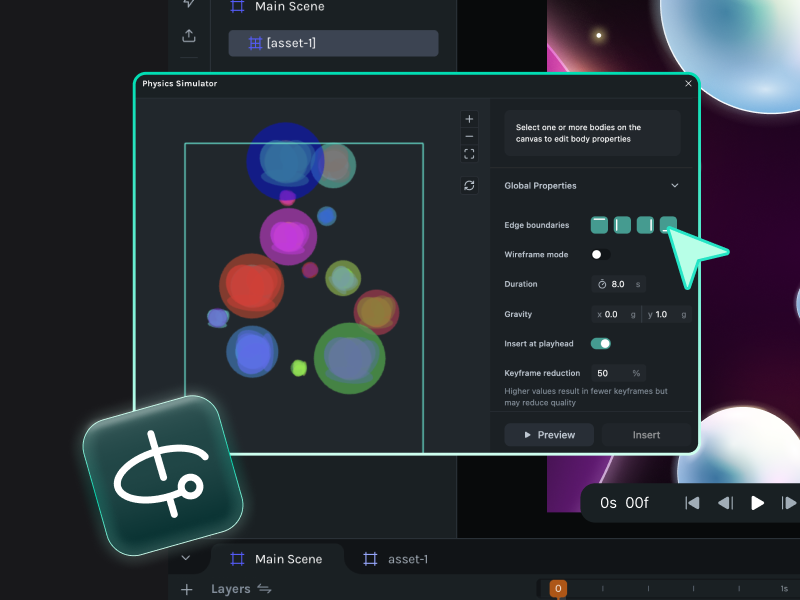The width and height of the screenshot is (800, 600).
Task: Toggle the top edge boundary
Action: [599, 225]
